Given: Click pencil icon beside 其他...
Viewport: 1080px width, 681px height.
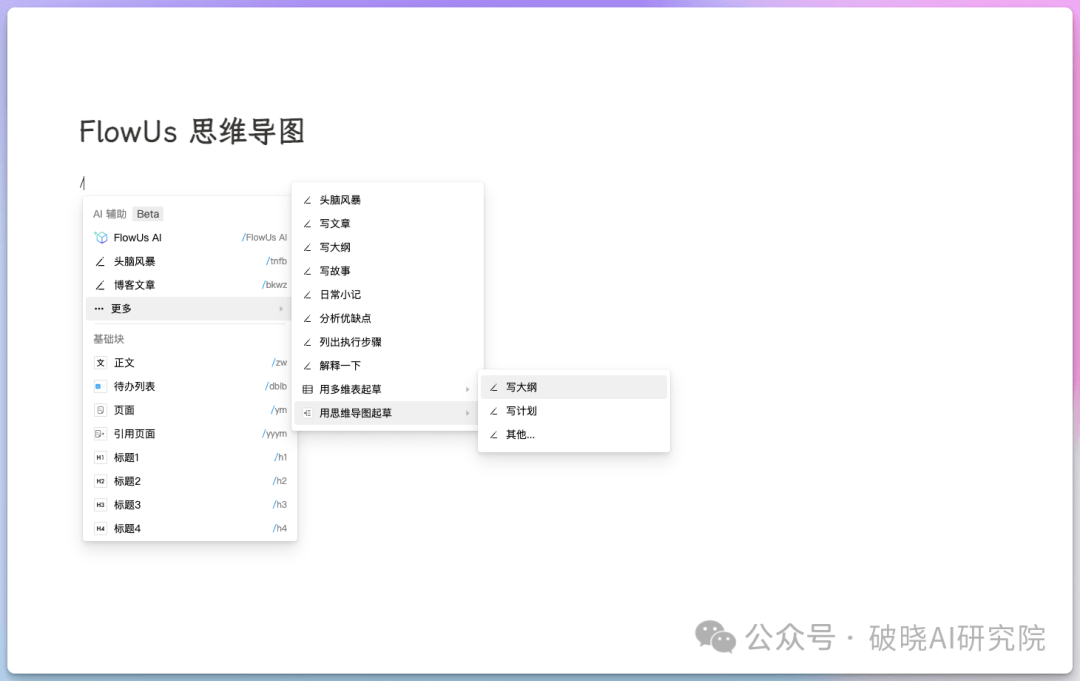Looking at the screenshot, I should (494, 434).
